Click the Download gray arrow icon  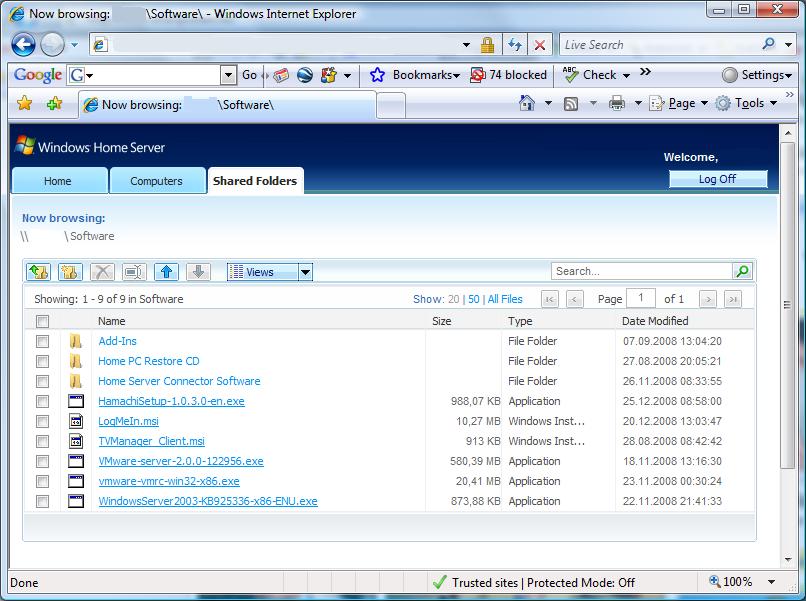click(198, 272)
